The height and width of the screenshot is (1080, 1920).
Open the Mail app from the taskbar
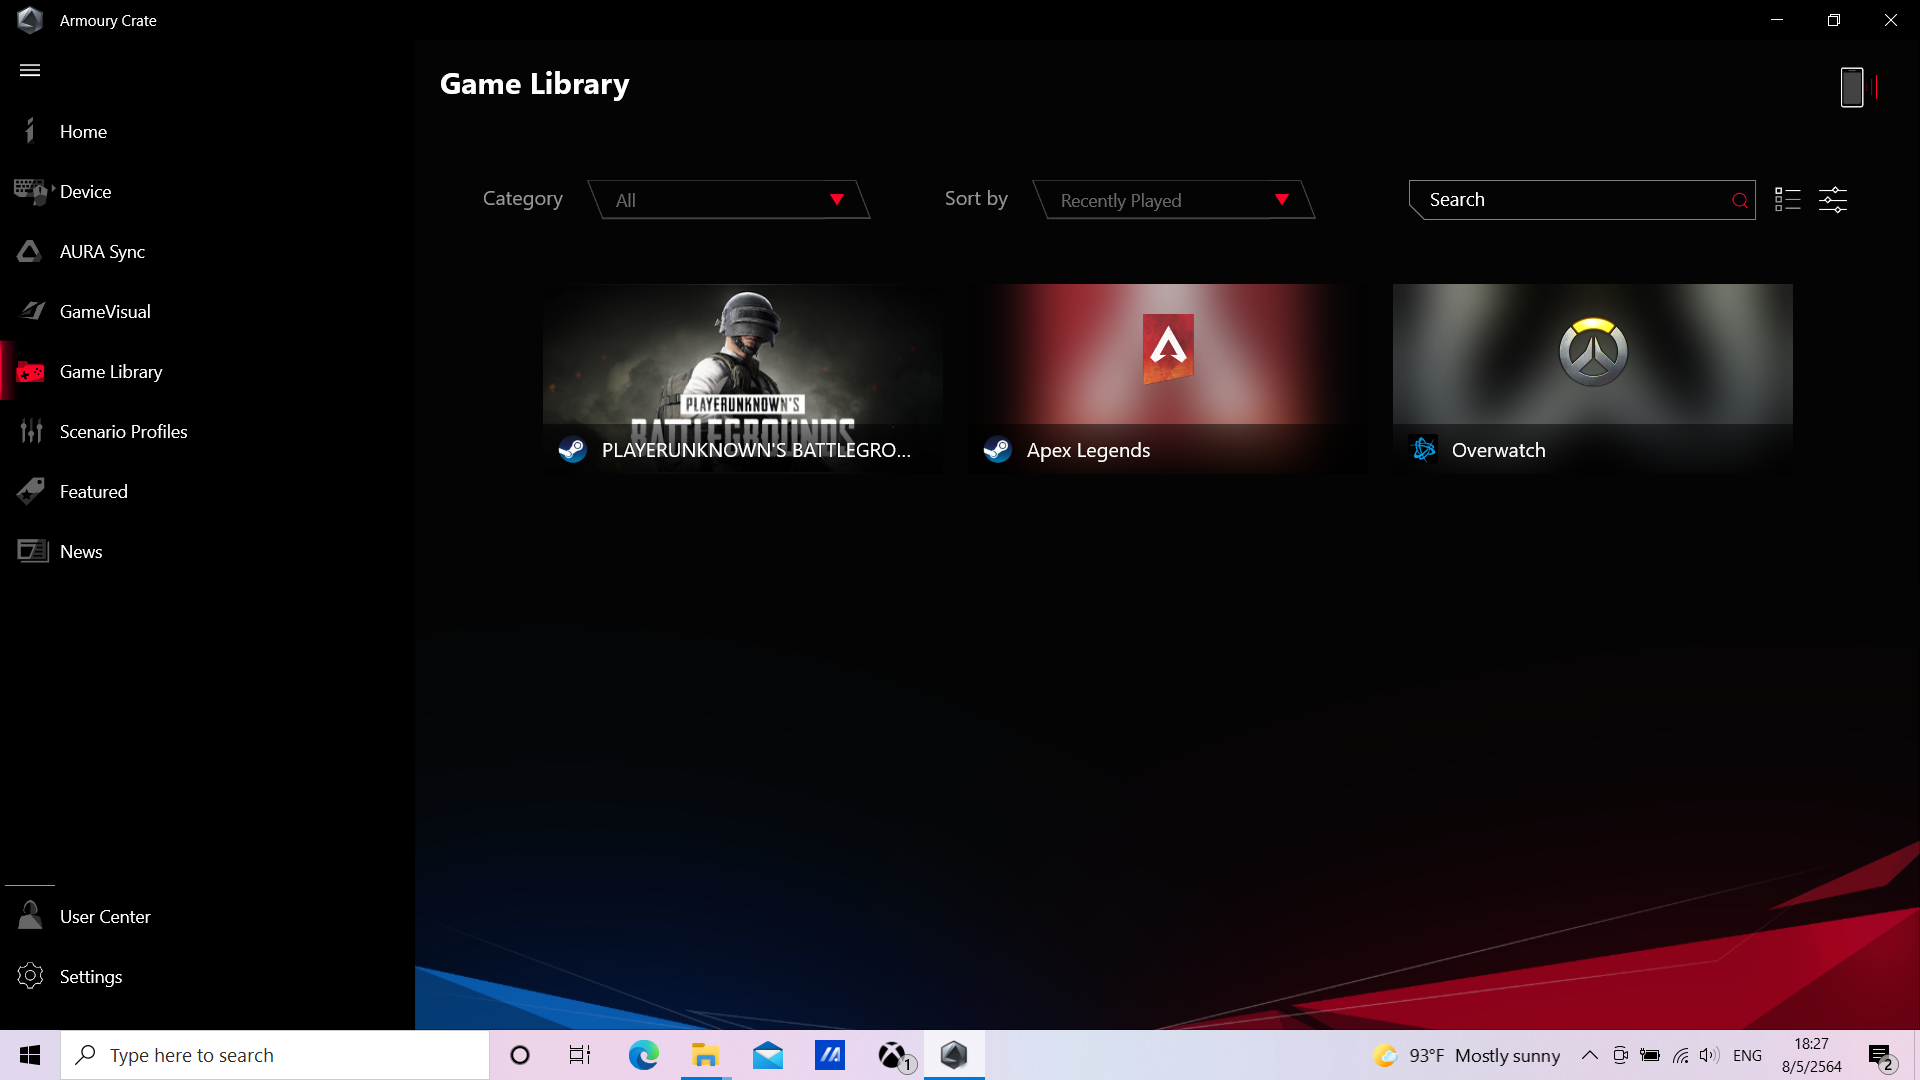(x=768, y=1055)
